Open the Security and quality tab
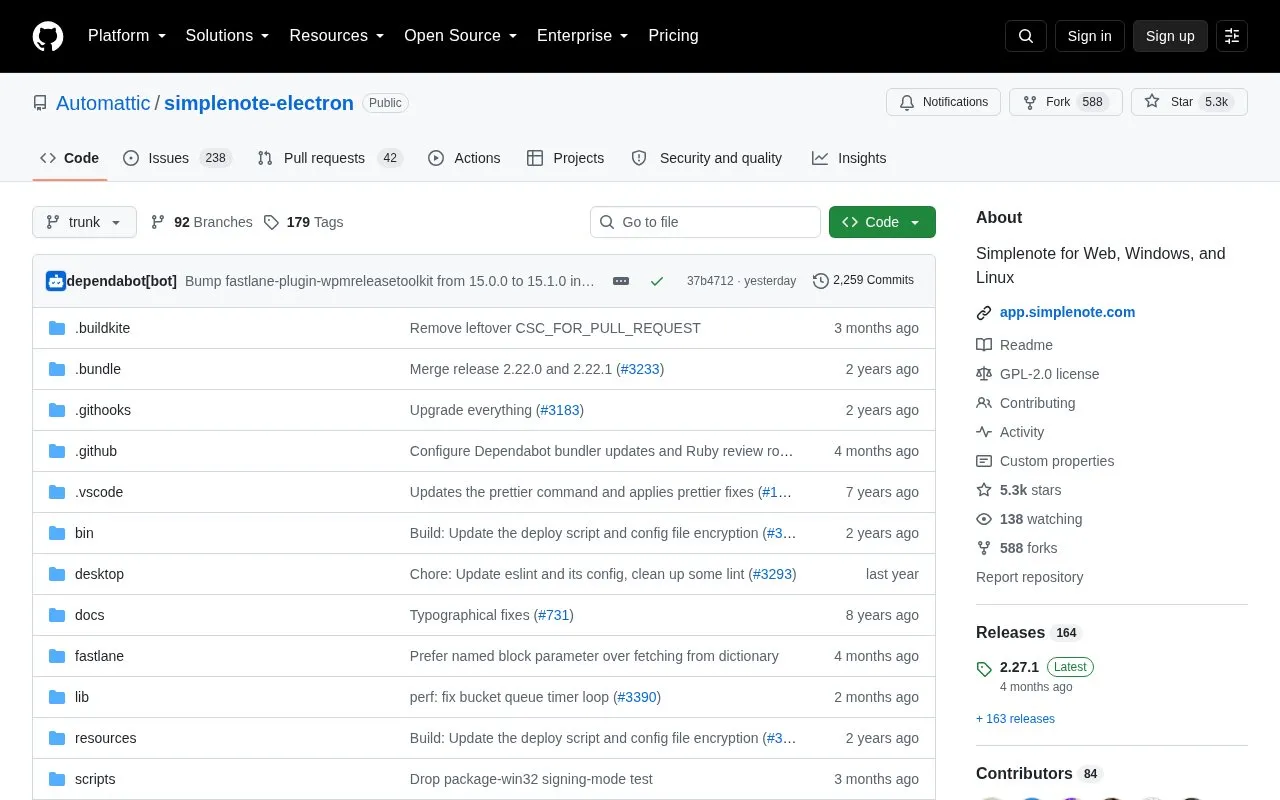 pos(707,158)
